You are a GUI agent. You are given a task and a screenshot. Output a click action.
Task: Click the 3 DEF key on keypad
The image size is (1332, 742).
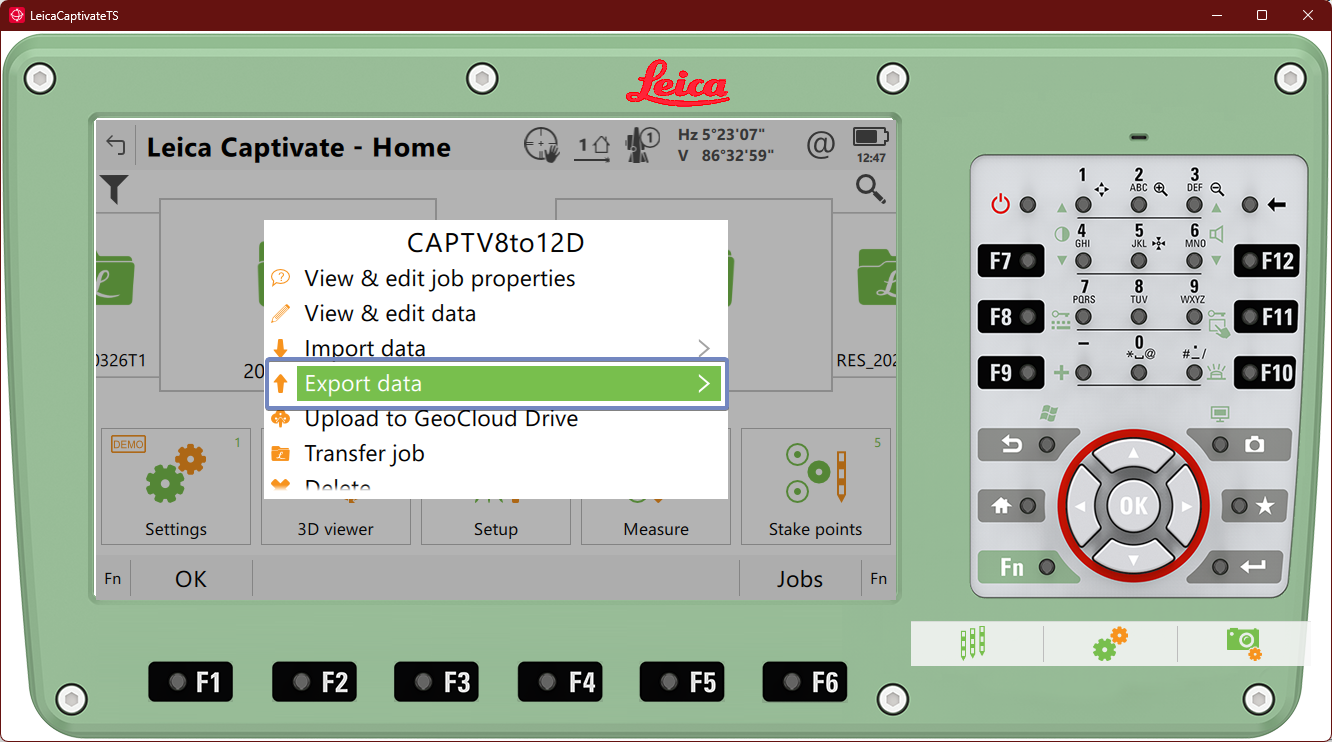(x=1194, y=205)
